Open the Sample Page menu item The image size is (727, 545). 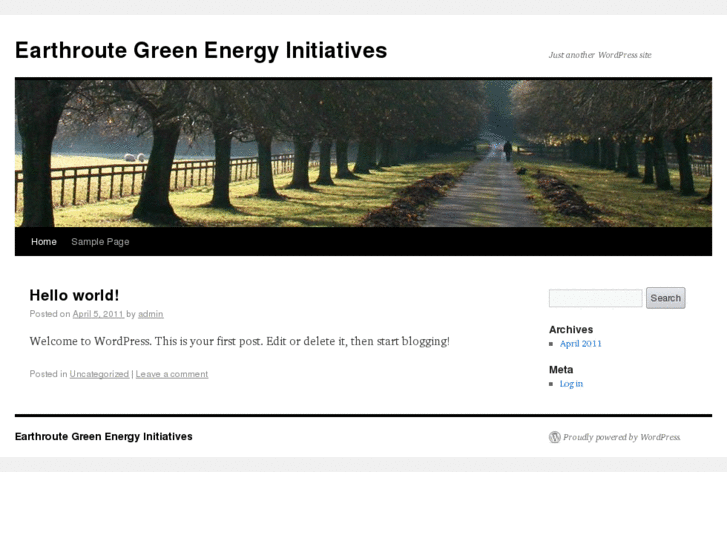(x=100, y=242)
